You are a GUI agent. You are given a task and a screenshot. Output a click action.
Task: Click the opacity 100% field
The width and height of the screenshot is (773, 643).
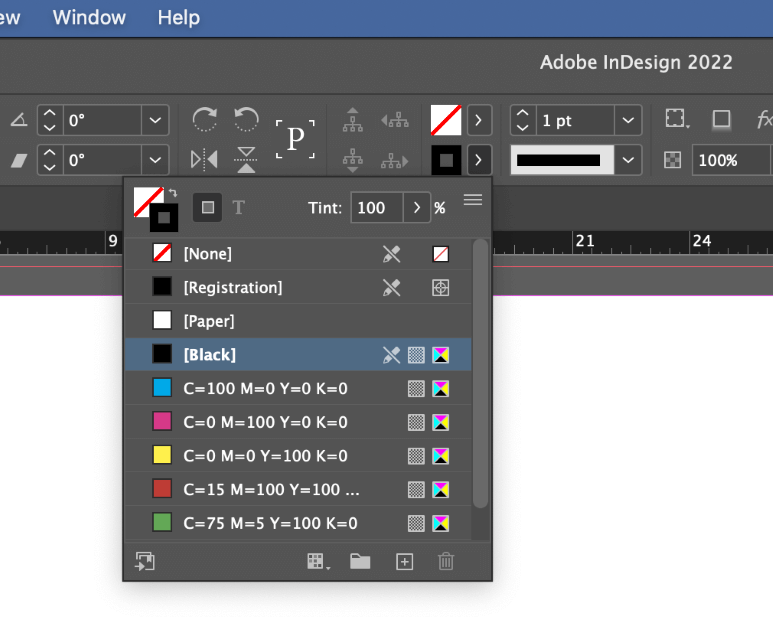(x=731, y=160)
